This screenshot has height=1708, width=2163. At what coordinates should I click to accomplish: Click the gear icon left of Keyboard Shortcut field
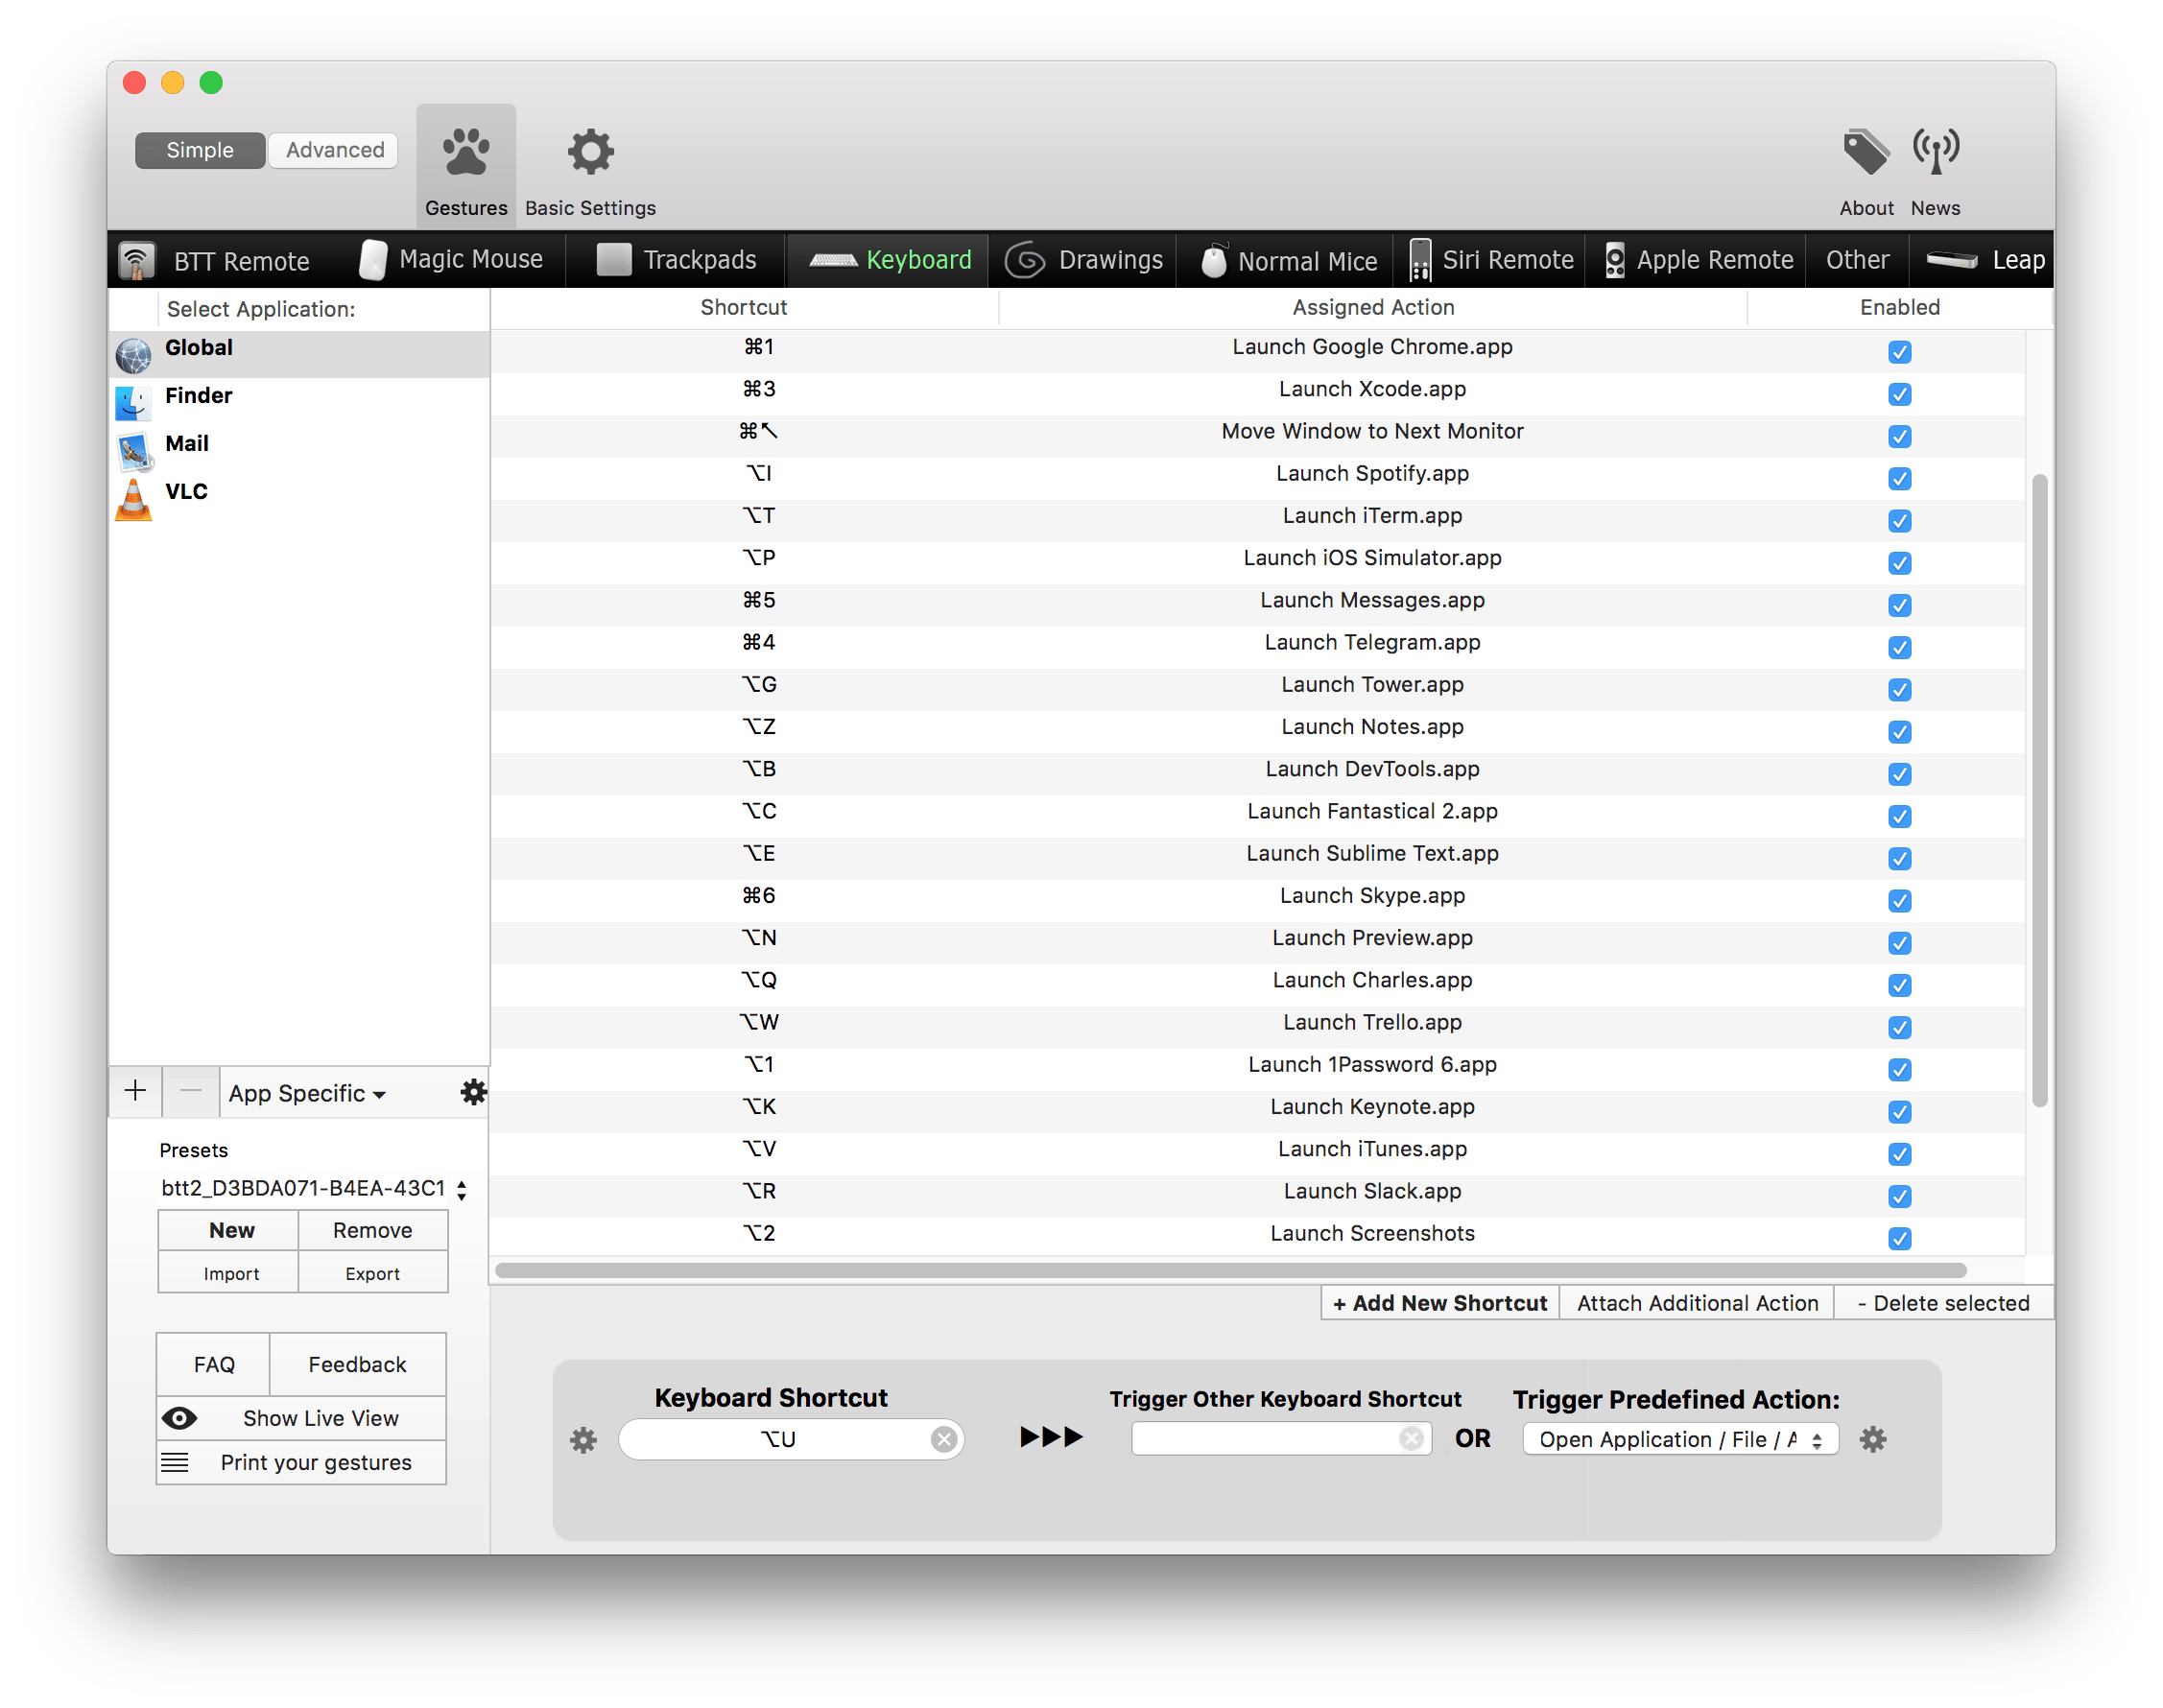pos(583,1440)
